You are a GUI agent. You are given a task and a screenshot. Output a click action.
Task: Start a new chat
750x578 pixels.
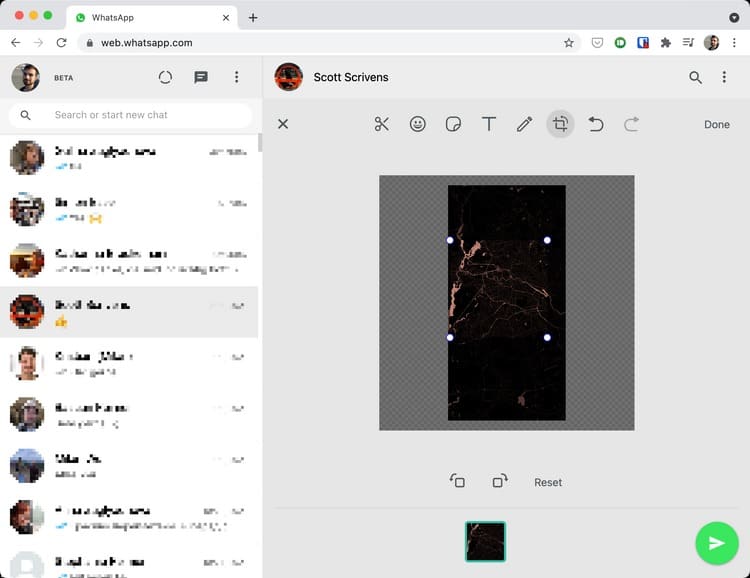(201, 77)
